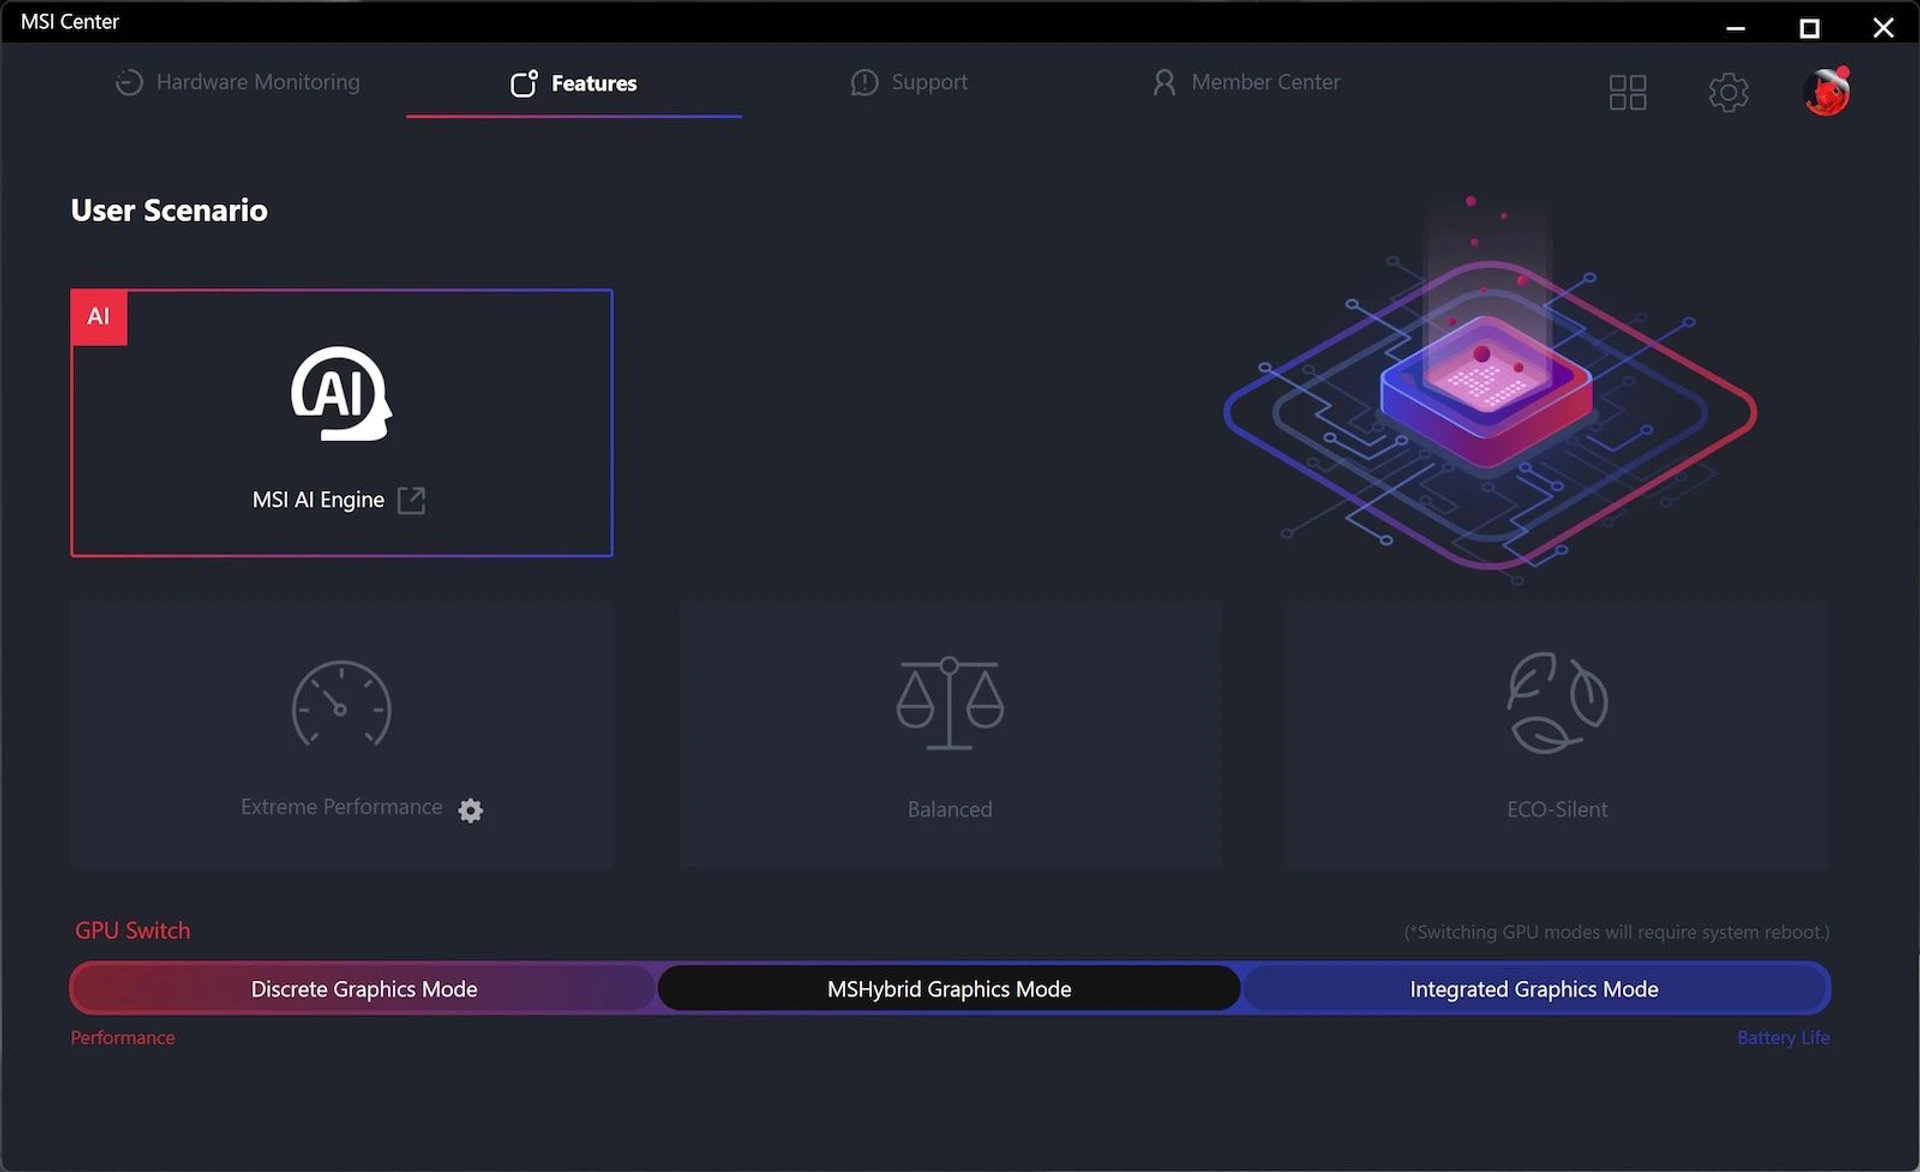Click the red AI badge
The width and height of the screenshot is (1920, 1172).
[x=99, y=317]
